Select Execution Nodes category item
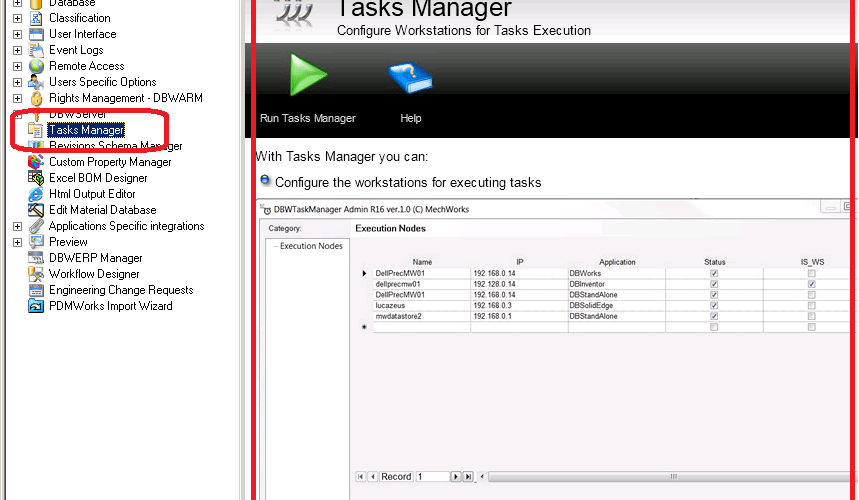Screen dimensions: 859x500 [x=311, y=246]
